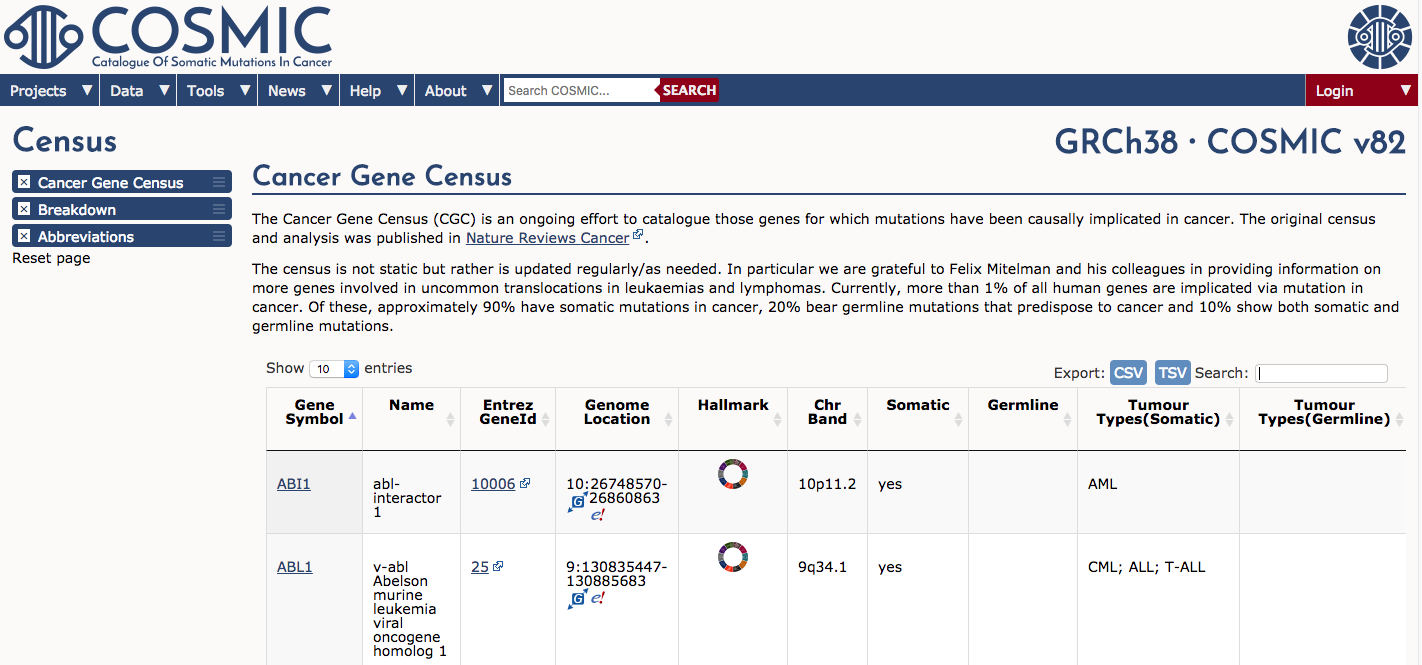Export table as CSV
Image resolution: width=1422 pixels, height=665 pixels.
pos(1128,373)
